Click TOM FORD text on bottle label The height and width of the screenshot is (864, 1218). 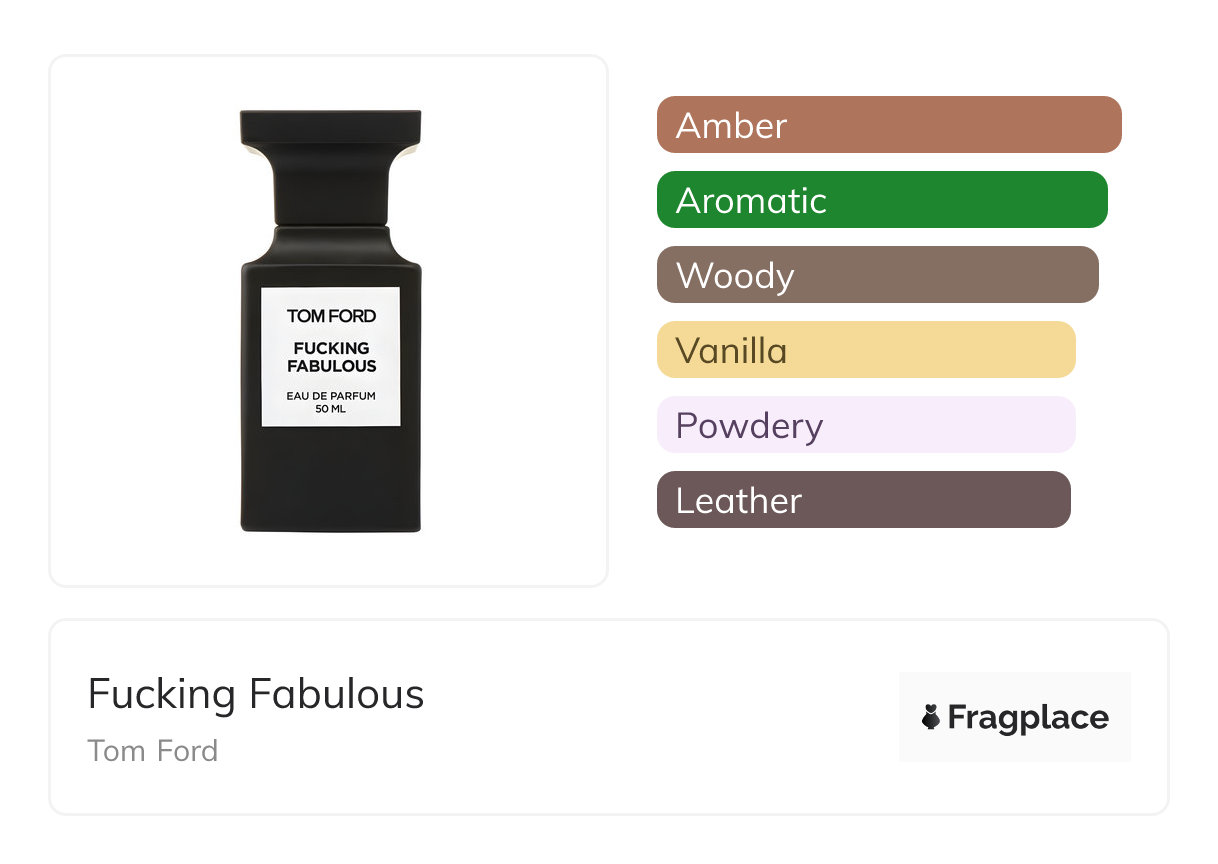click(x=331, y=316)
